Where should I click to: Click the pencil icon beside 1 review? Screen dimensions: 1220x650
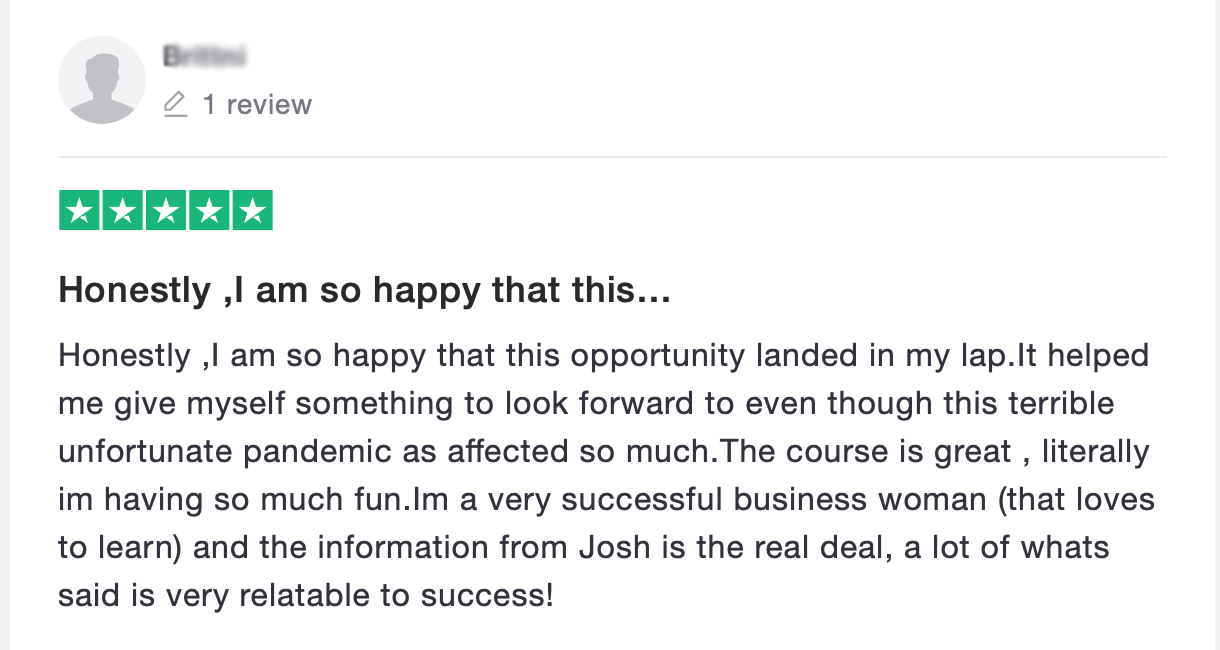[176, 104]
